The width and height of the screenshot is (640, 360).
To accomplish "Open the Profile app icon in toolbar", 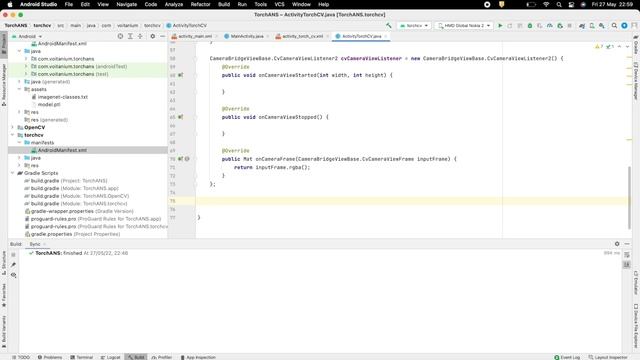I will [550, 25].
